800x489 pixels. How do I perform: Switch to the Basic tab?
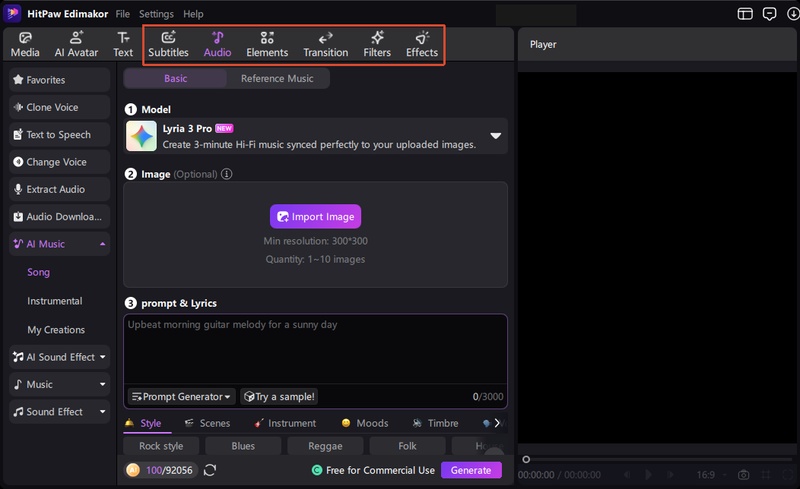click(176, 79)
